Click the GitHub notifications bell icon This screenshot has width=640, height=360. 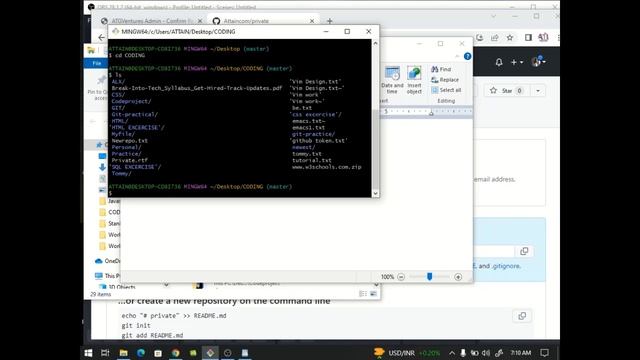click(x=499, y=62)
